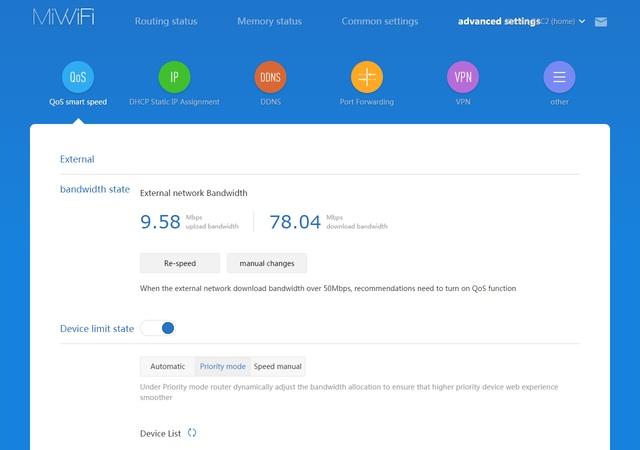
Task: Click the MiWiFi logo
Action: [x=64, y=17]
